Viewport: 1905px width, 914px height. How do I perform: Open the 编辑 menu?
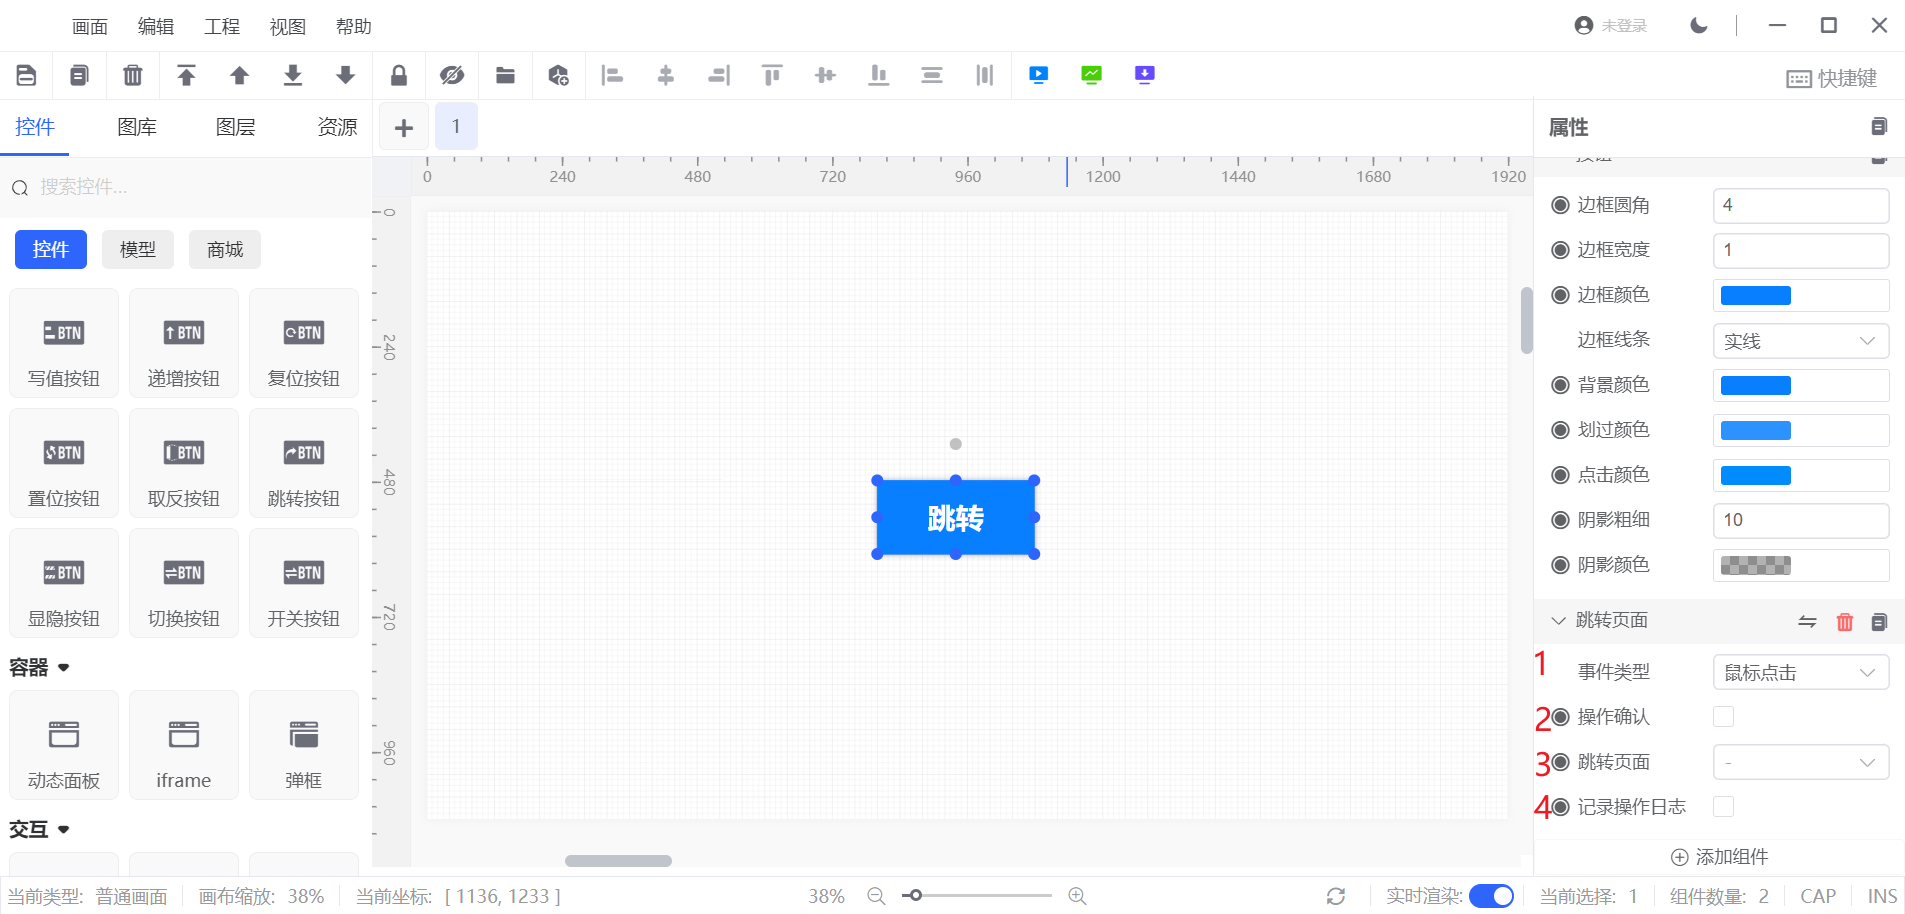155,27
